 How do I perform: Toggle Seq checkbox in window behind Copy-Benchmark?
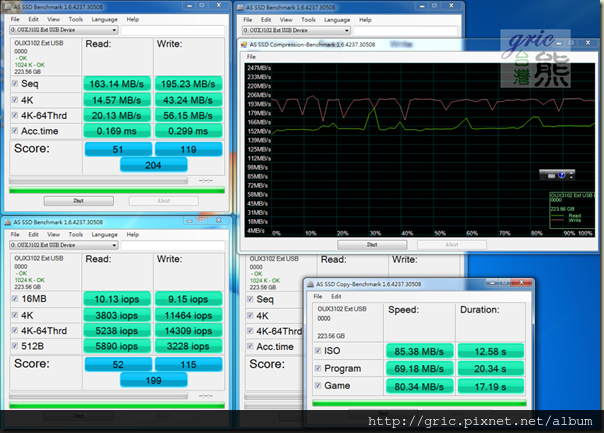[250, 299]
